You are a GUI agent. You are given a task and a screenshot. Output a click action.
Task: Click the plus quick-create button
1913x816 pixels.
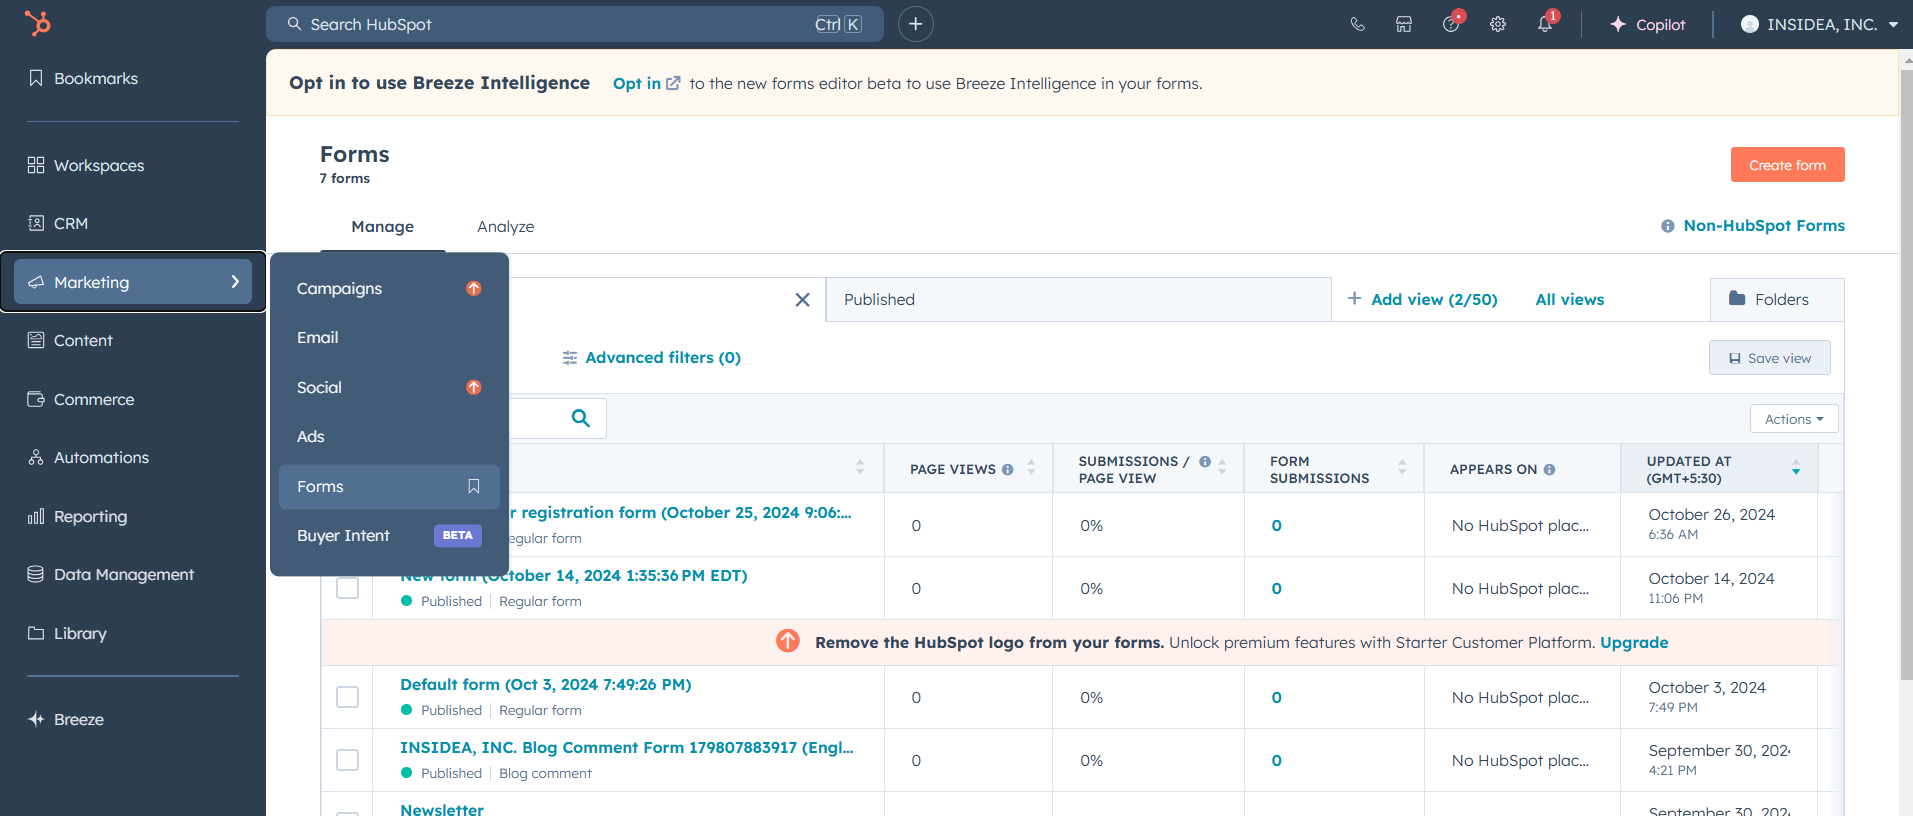(916, 24)
